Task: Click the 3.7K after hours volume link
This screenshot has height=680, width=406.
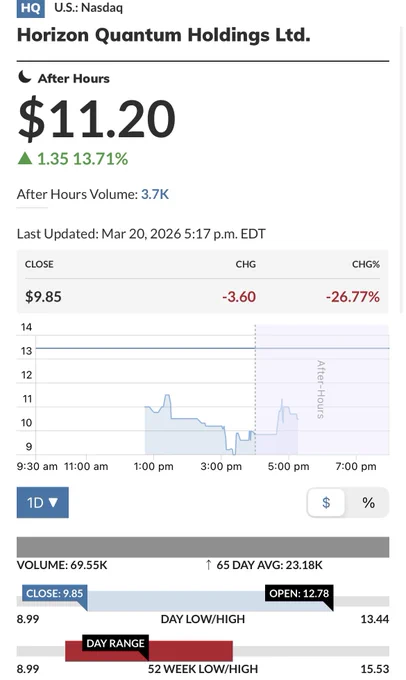Action: point(155,194)
